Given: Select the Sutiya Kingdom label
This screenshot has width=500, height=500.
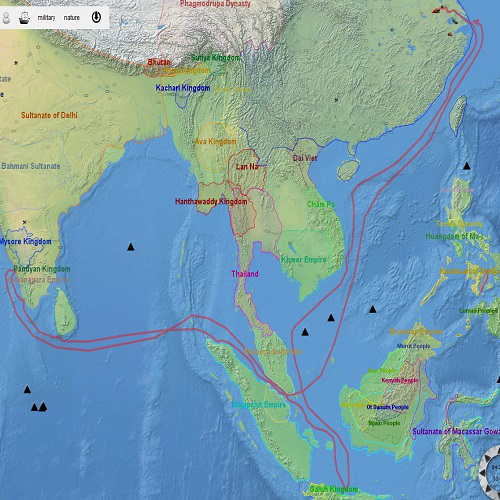Looking at the screenshot, I should [215, 58].
